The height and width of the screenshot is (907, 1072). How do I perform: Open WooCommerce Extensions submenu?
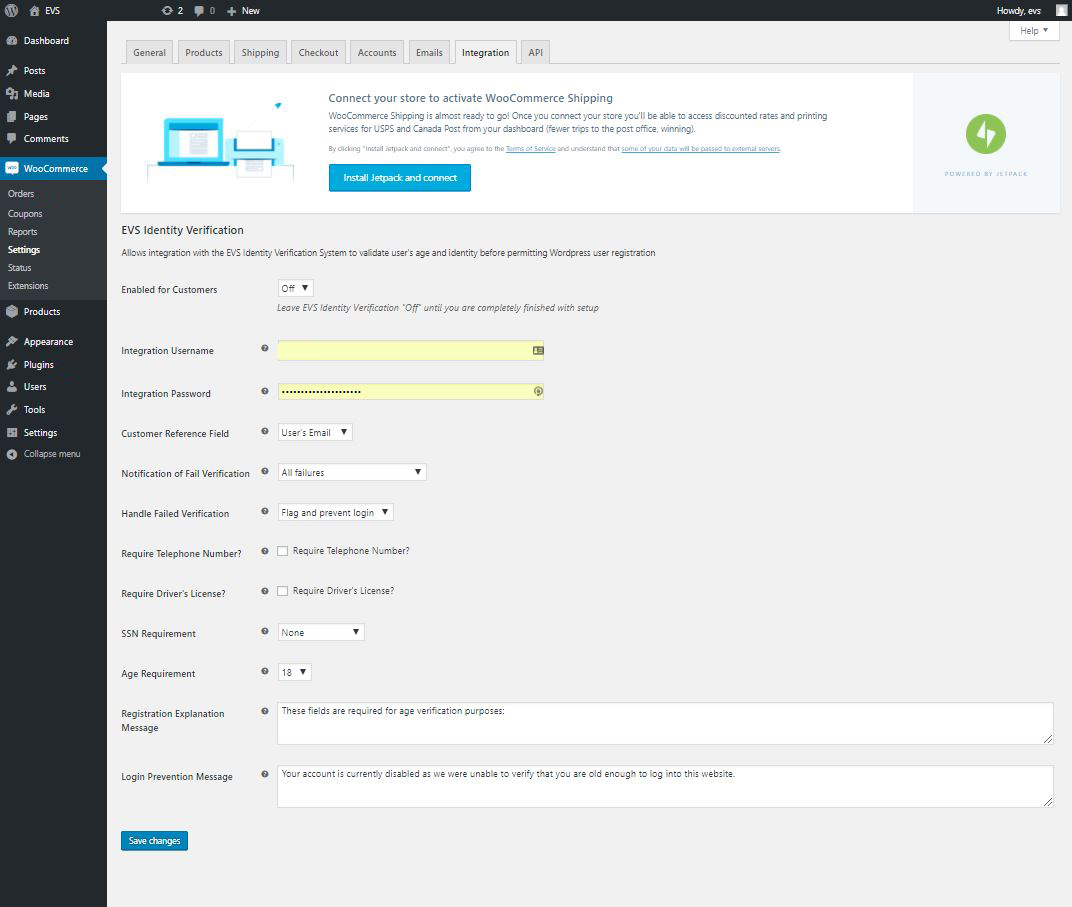28,286
